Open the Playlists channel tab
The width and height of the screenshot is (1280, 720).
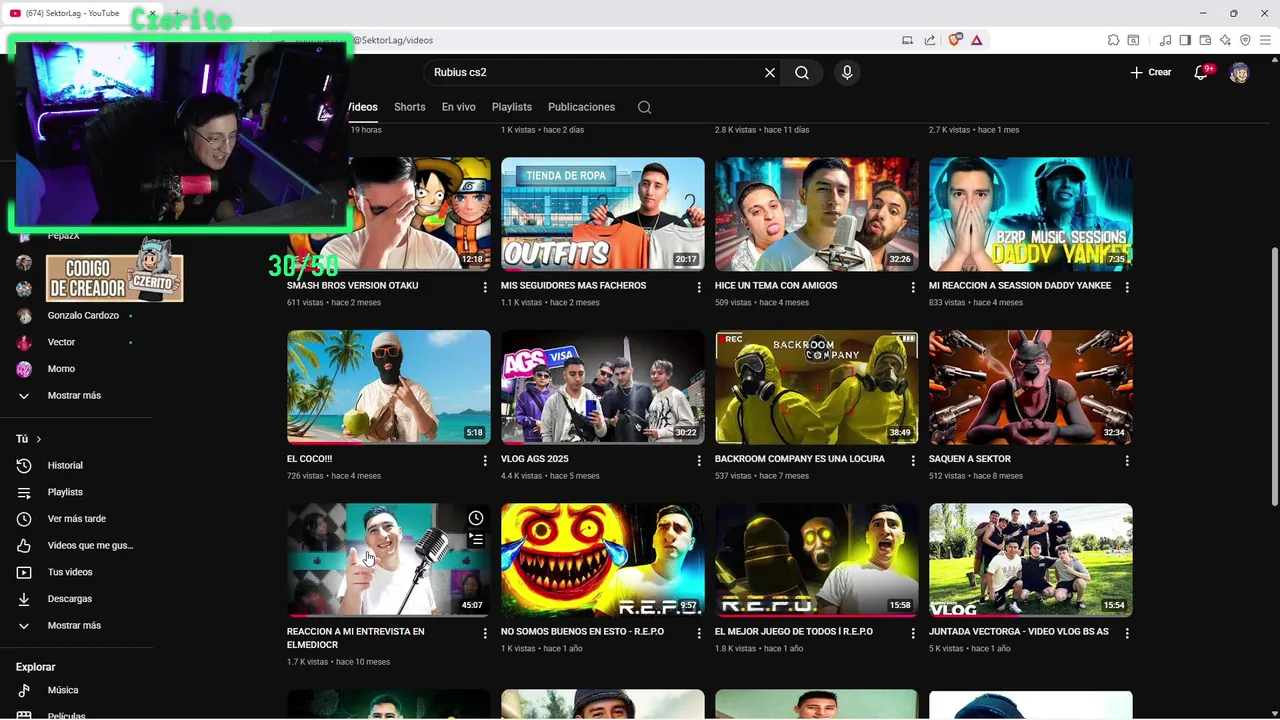[x=512, y=107]
